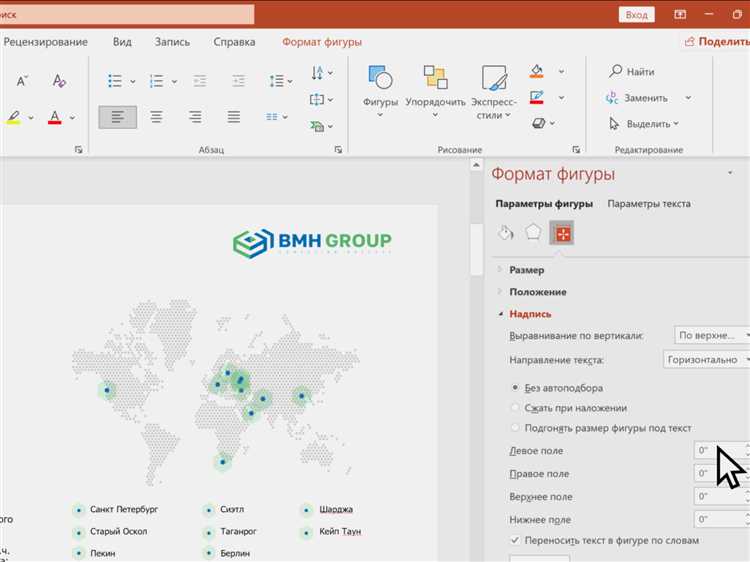Click the shape fill bucket icon
The image size is (750, 562).
[x=537, y=72]
